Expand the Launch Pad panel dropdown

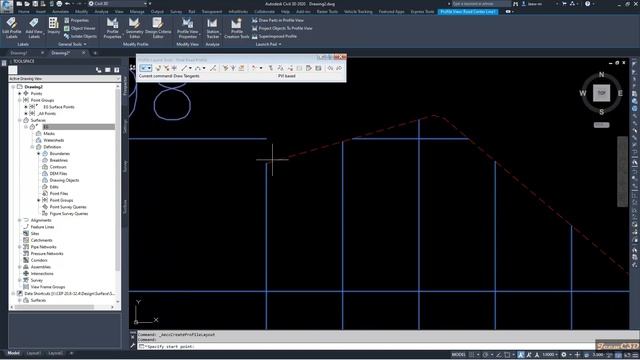[268, 44]
